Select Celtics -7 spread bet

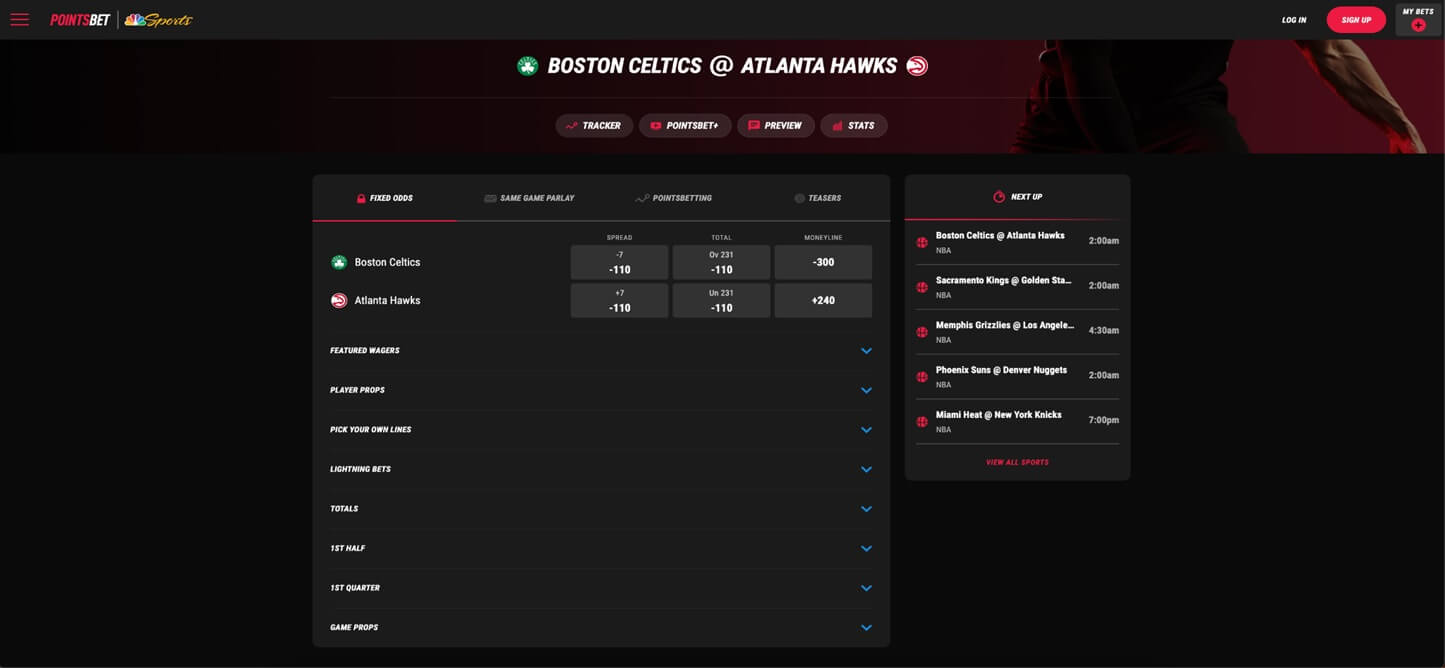tap(619, 262)
